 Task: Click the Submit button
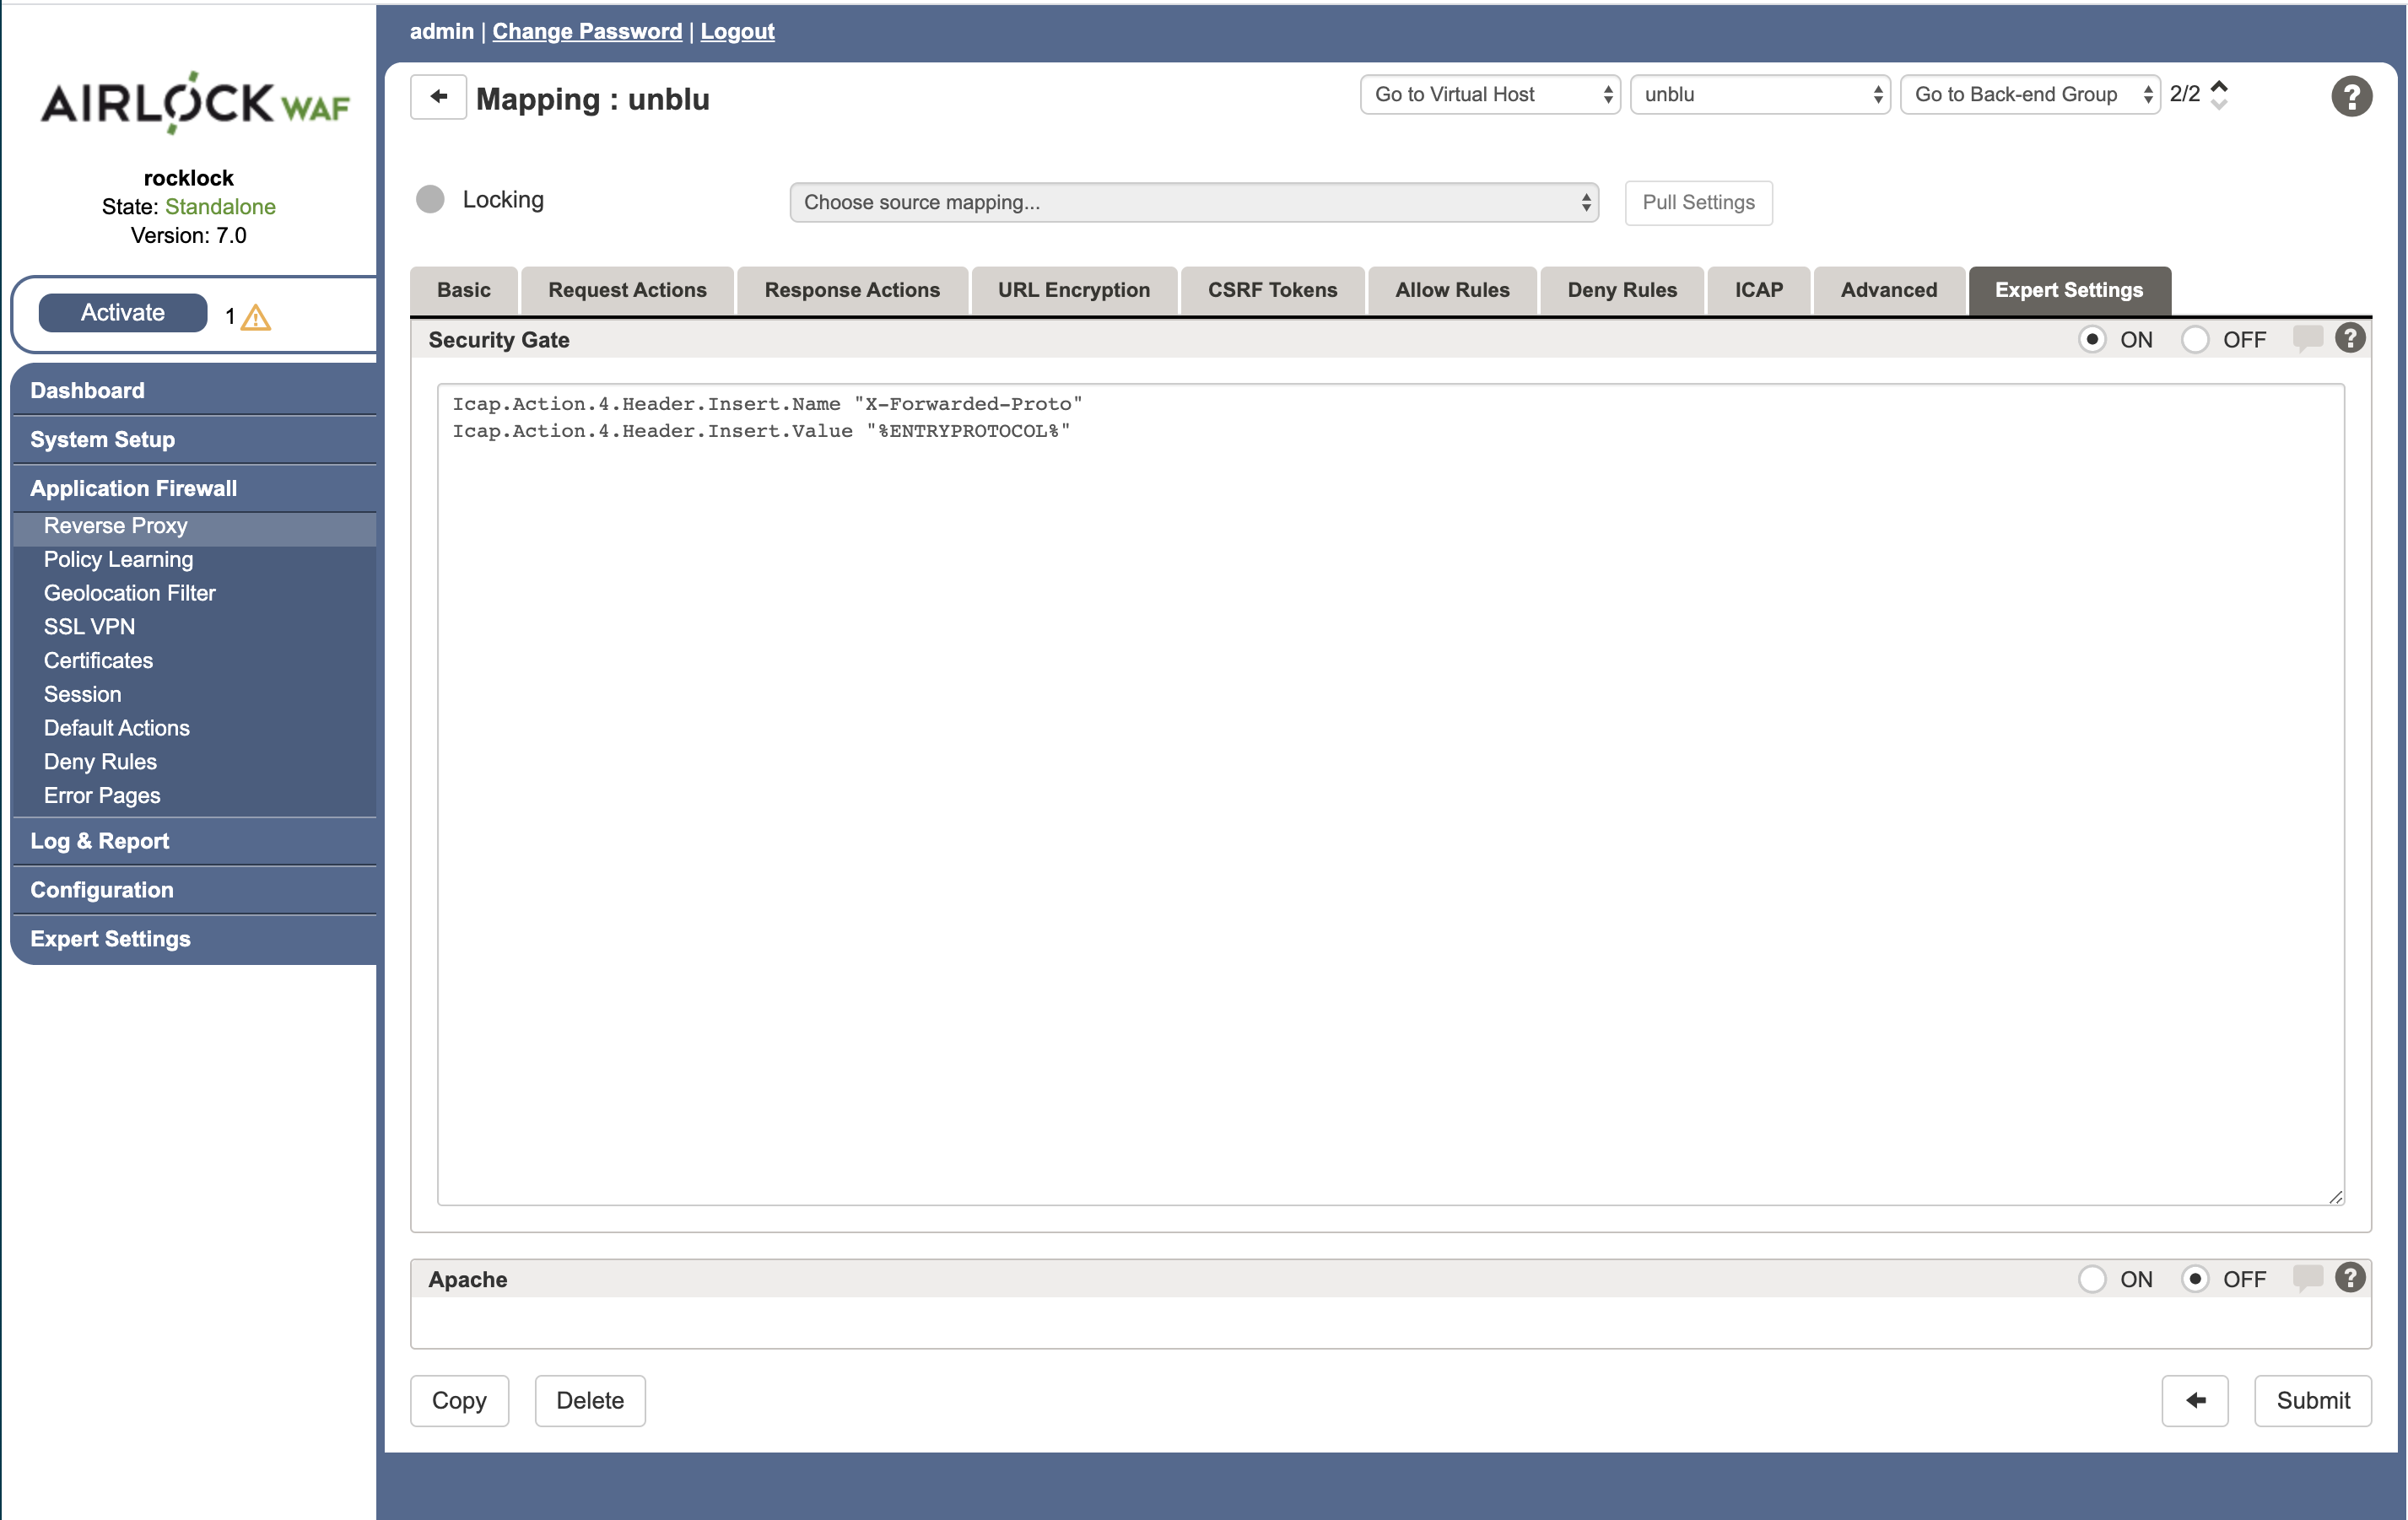point(2312,1401)
